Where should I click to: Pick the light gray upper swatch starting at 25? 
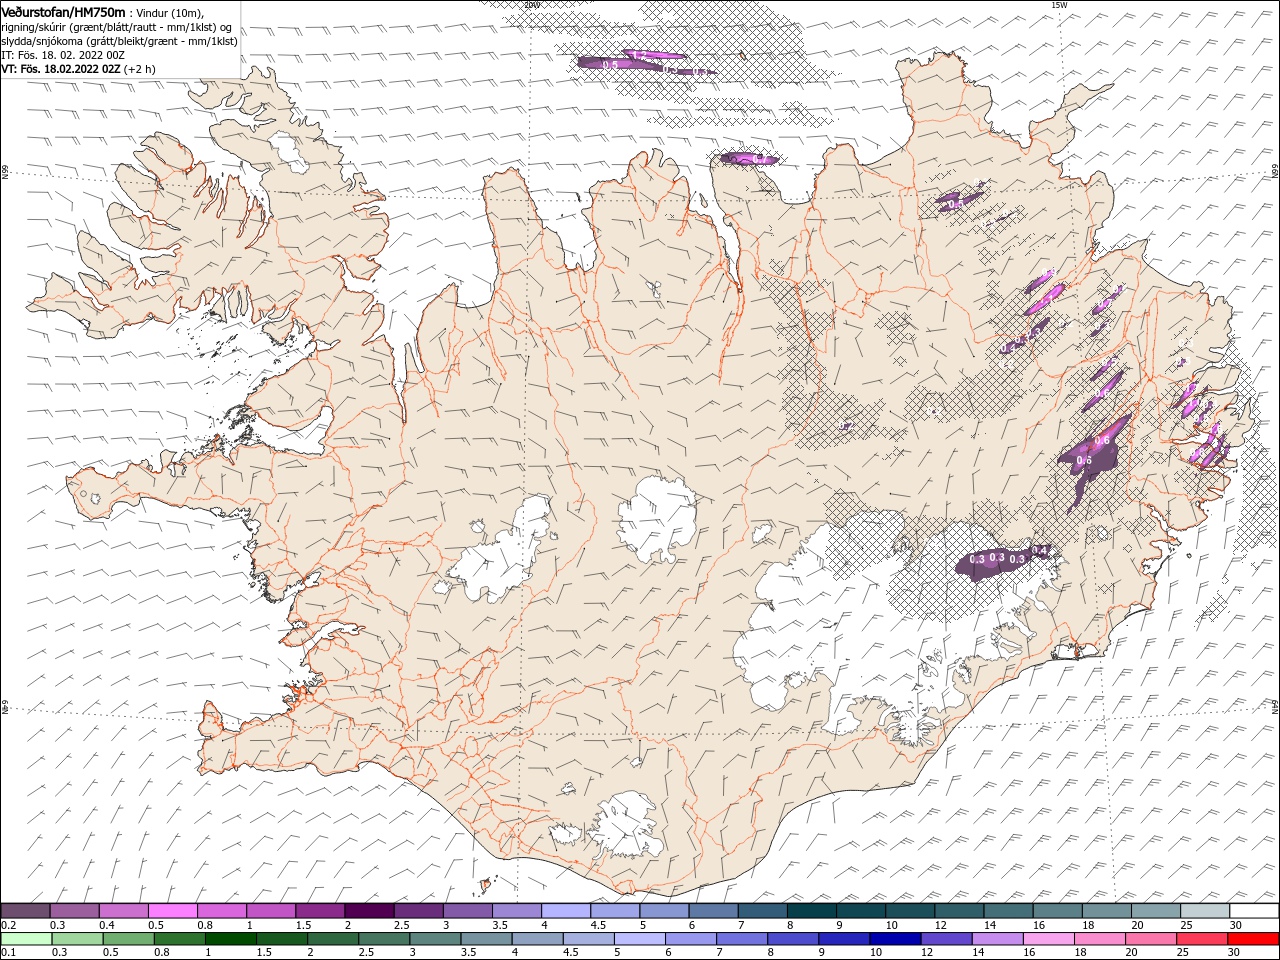click(1204, 911)
